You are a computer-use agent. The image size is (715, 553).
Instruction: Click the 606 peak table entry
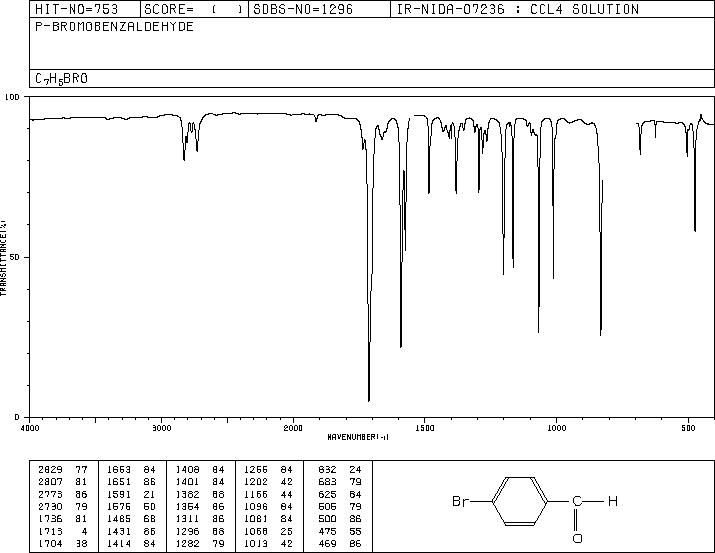tap(340, 506)
